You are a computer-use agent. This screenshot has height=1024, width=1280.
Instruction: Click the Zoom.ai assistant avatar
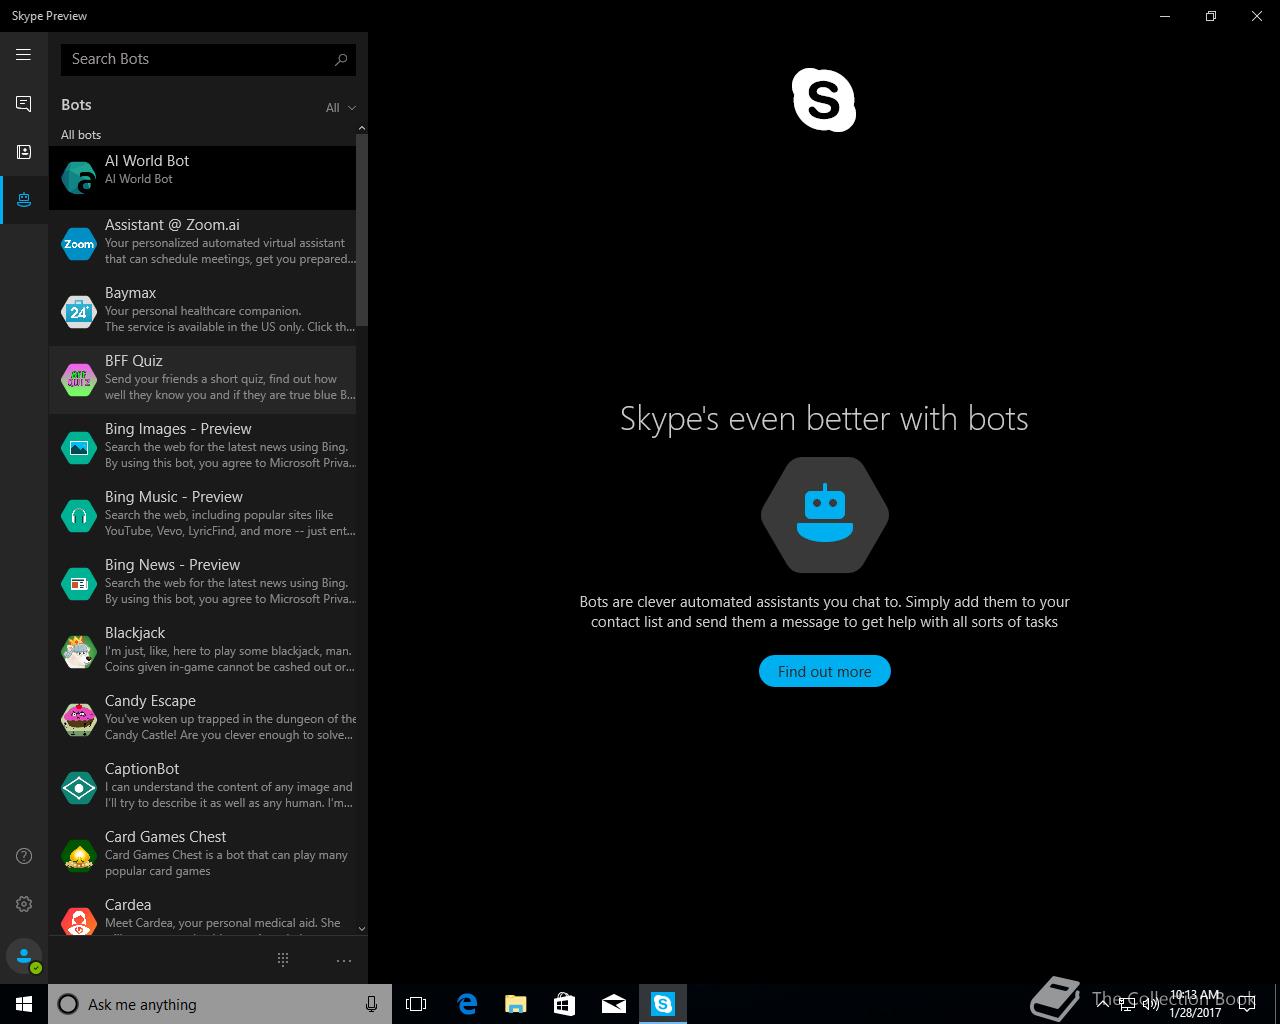click(x=78, y=244)
